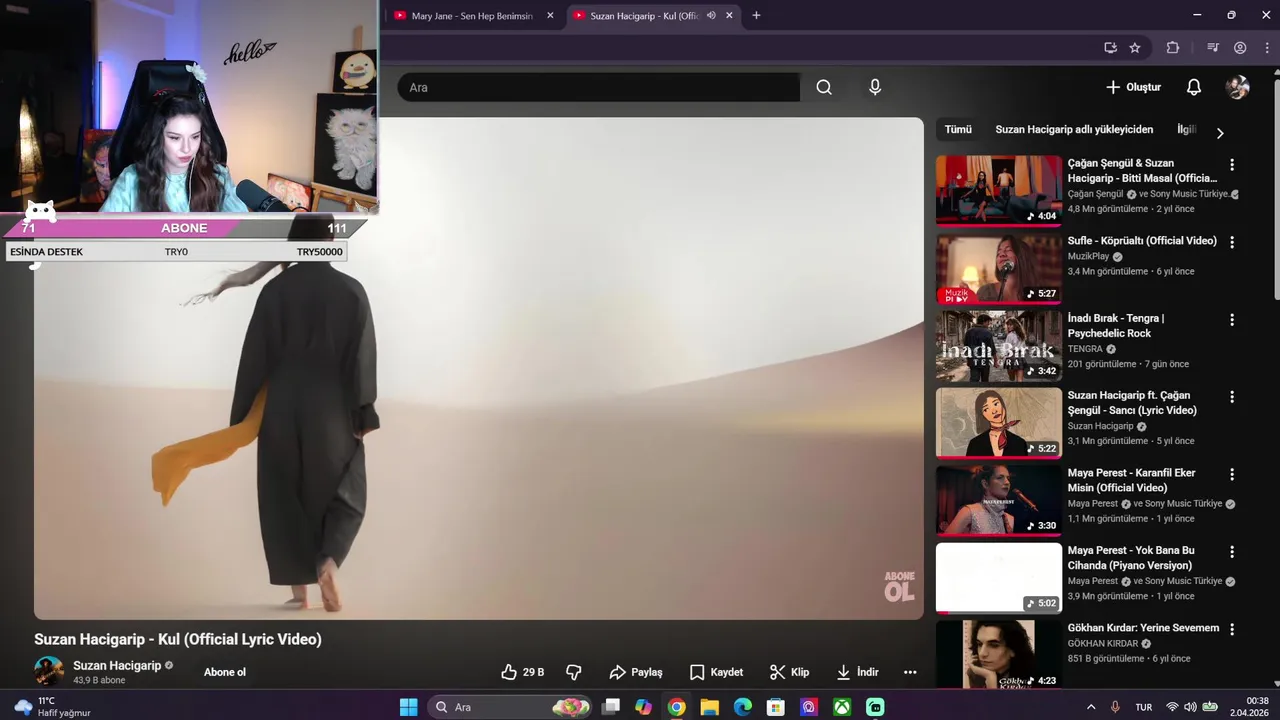
Task: Click the speaker volume tray icon
Action: click(x=1190, y=707)
